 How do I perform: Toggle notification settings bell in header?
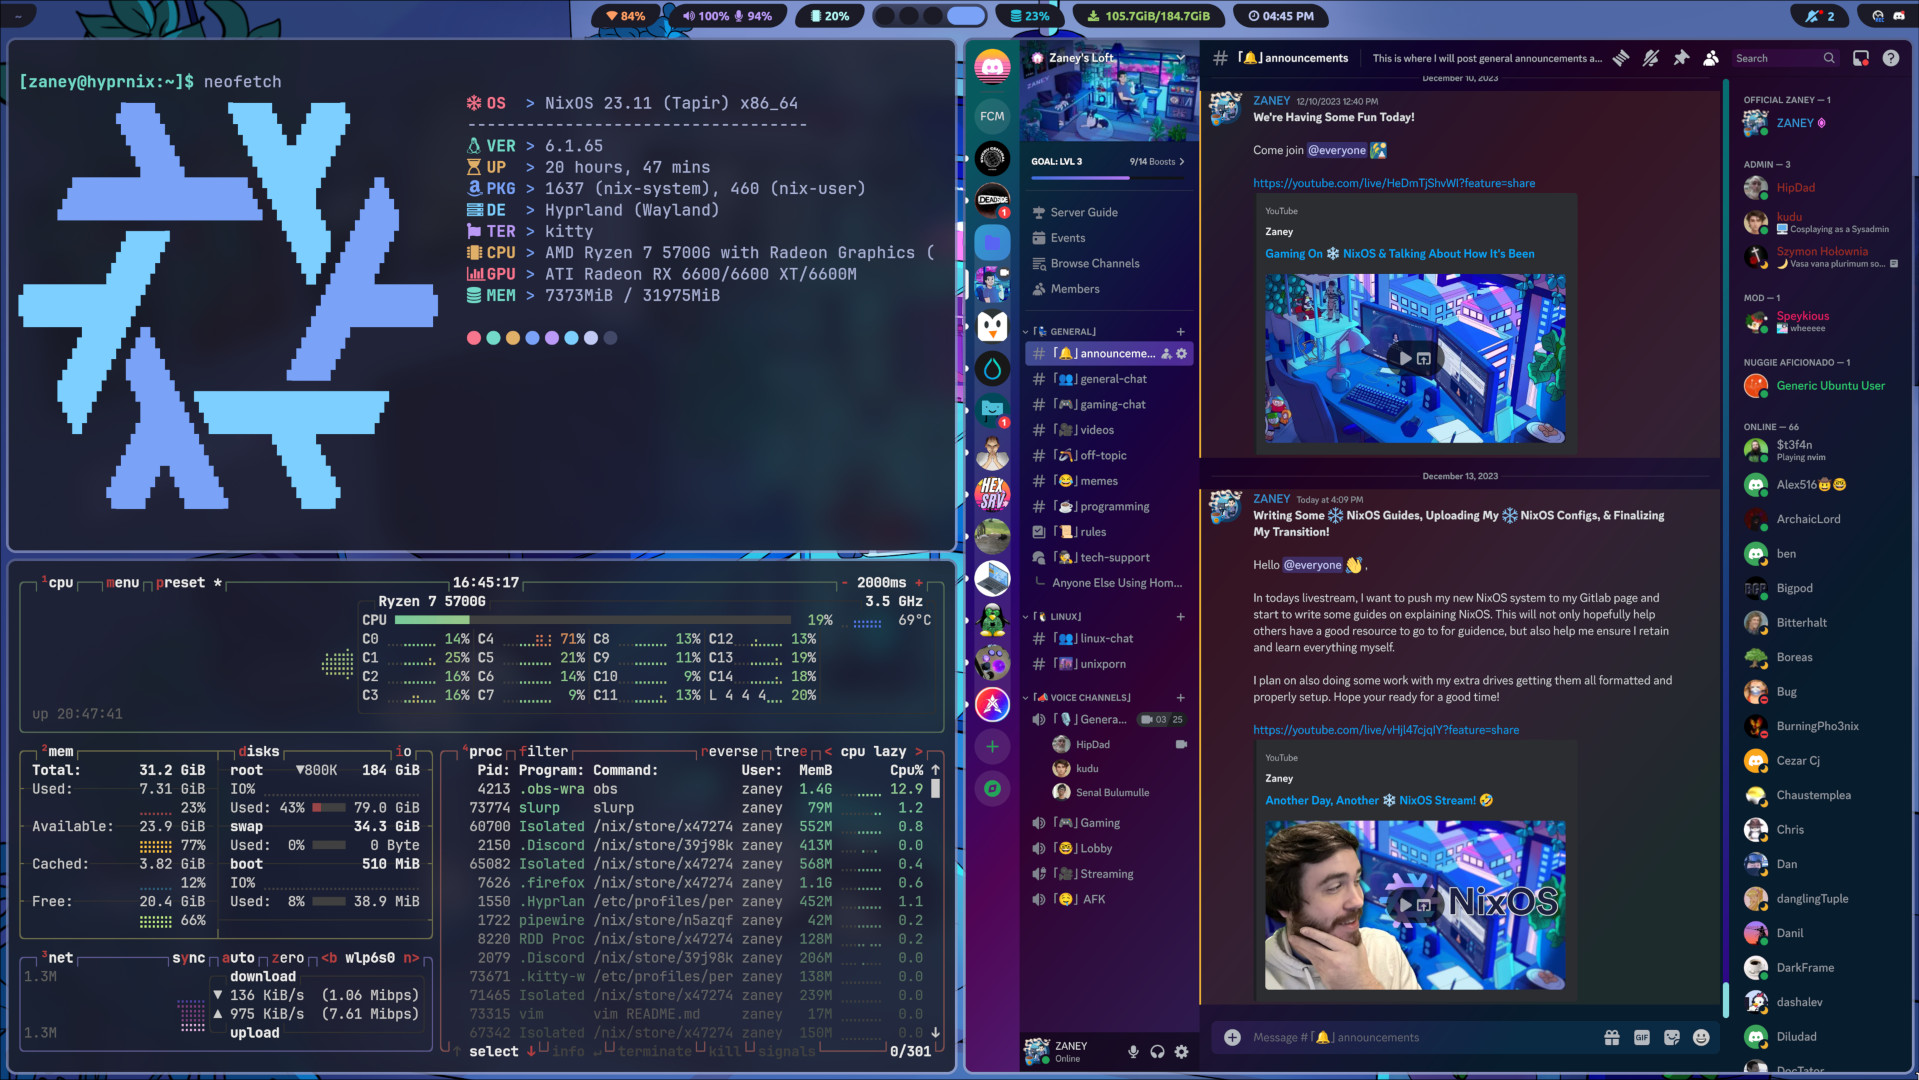coord(1651,58)
